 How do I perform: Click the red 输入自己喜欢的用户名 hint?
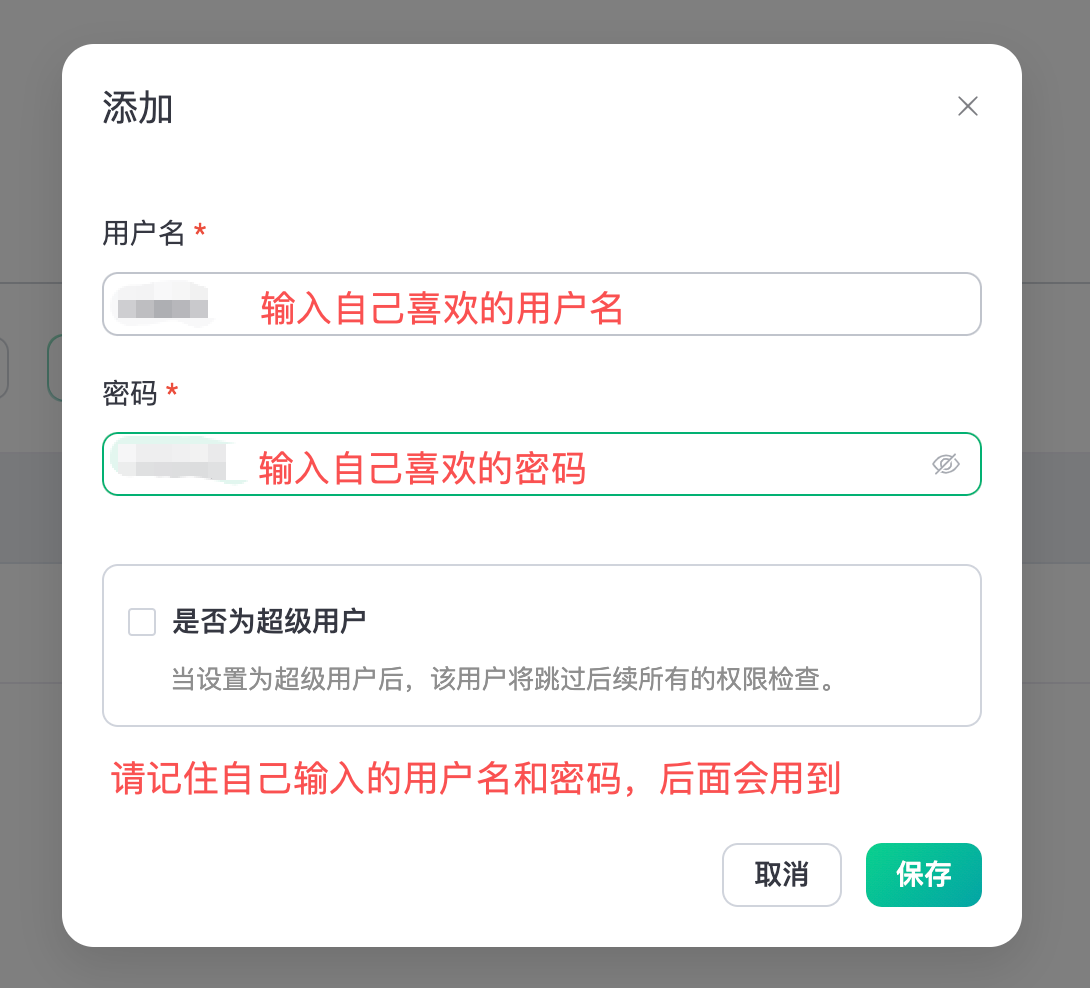(x=442, y=309)
